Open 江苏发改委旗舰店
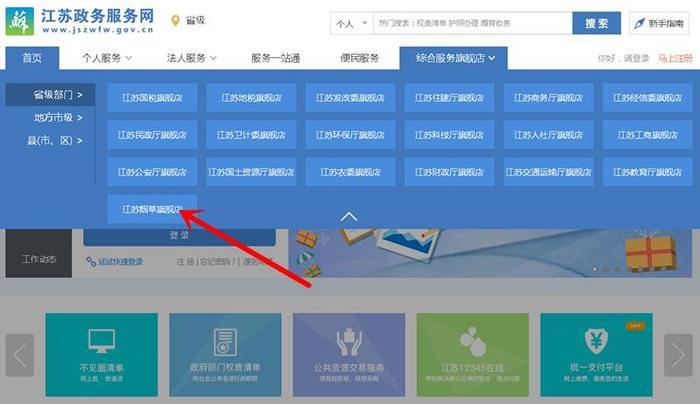 (350, 97)
